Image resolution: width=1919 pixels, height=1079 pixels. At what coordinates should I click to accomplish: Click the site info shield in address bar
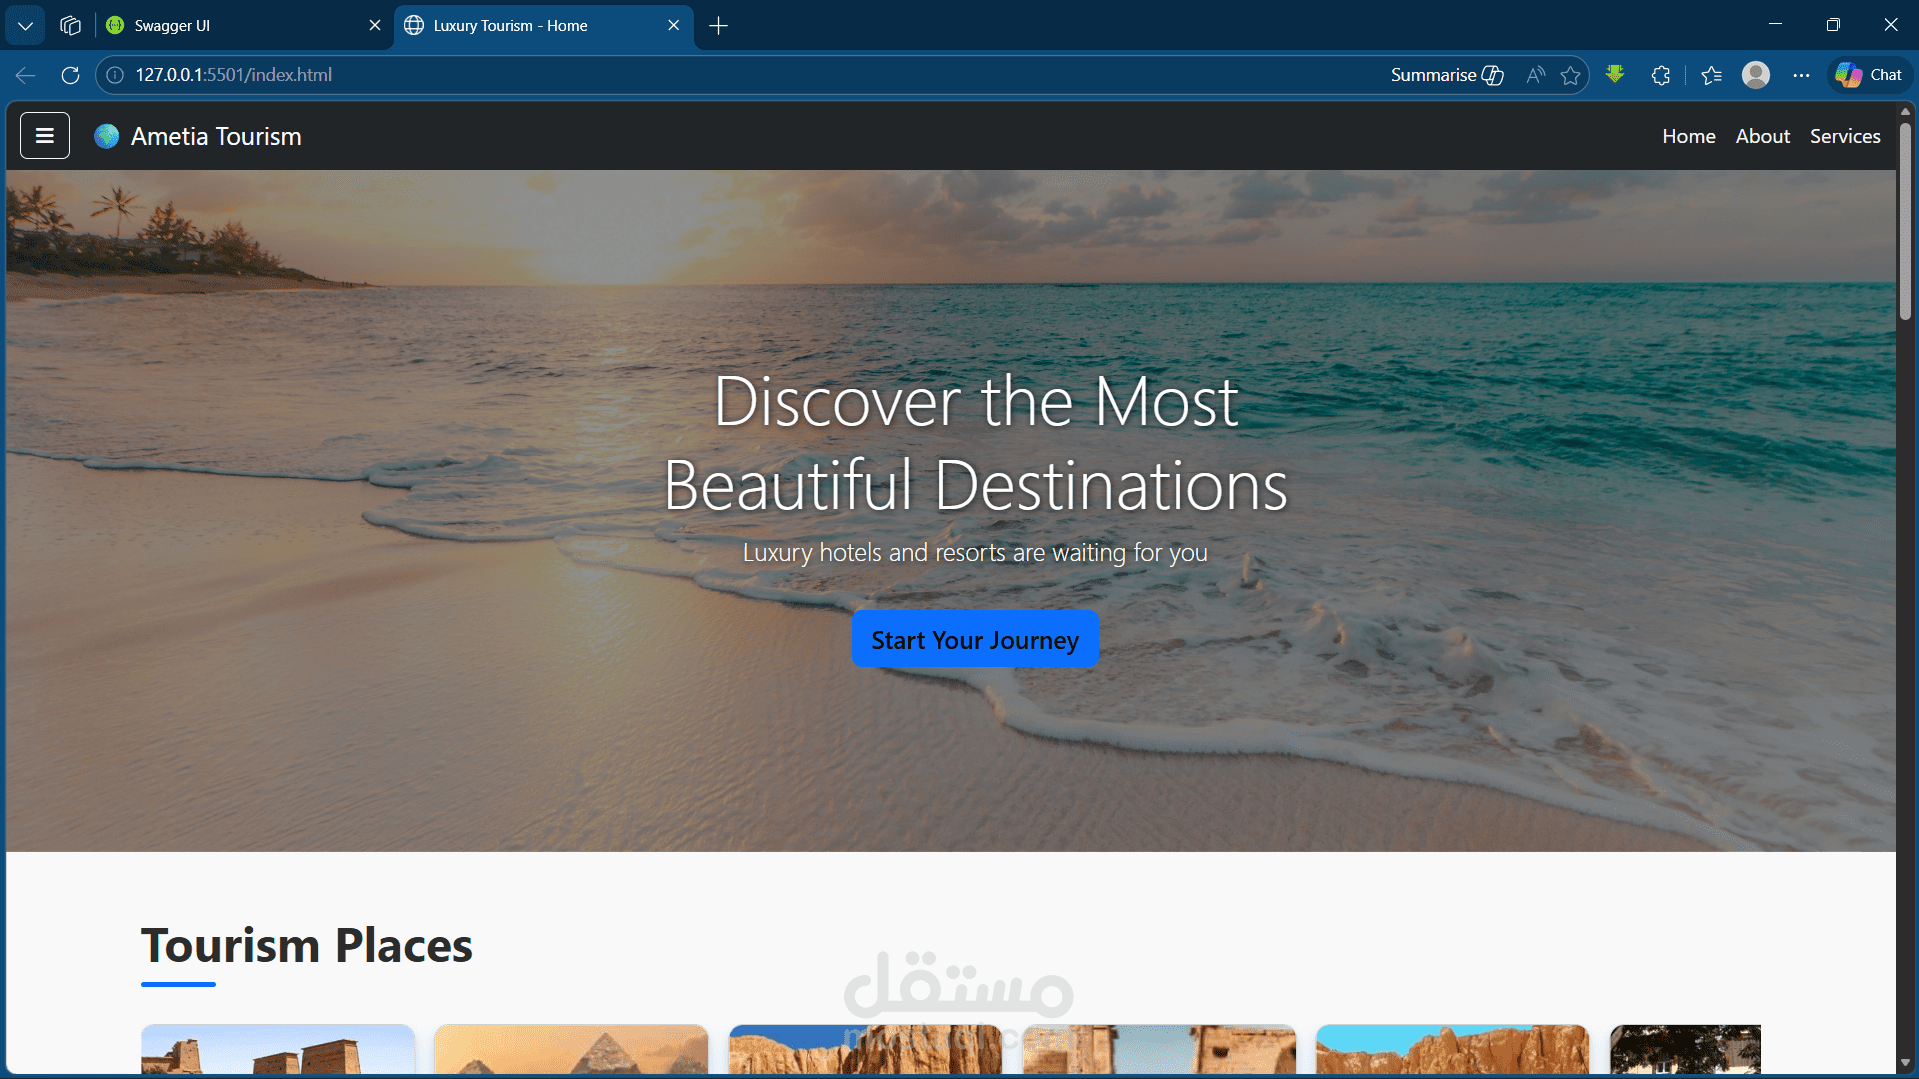click(114, 74)
